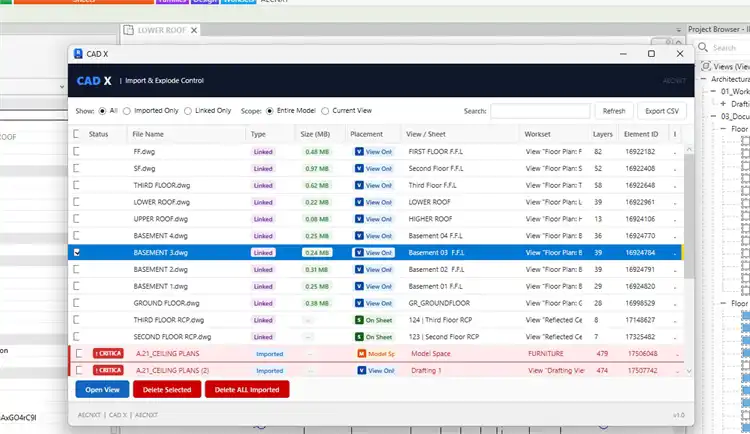Click View Only icon for BASEMENT 3.dwg

pos(359,253)
